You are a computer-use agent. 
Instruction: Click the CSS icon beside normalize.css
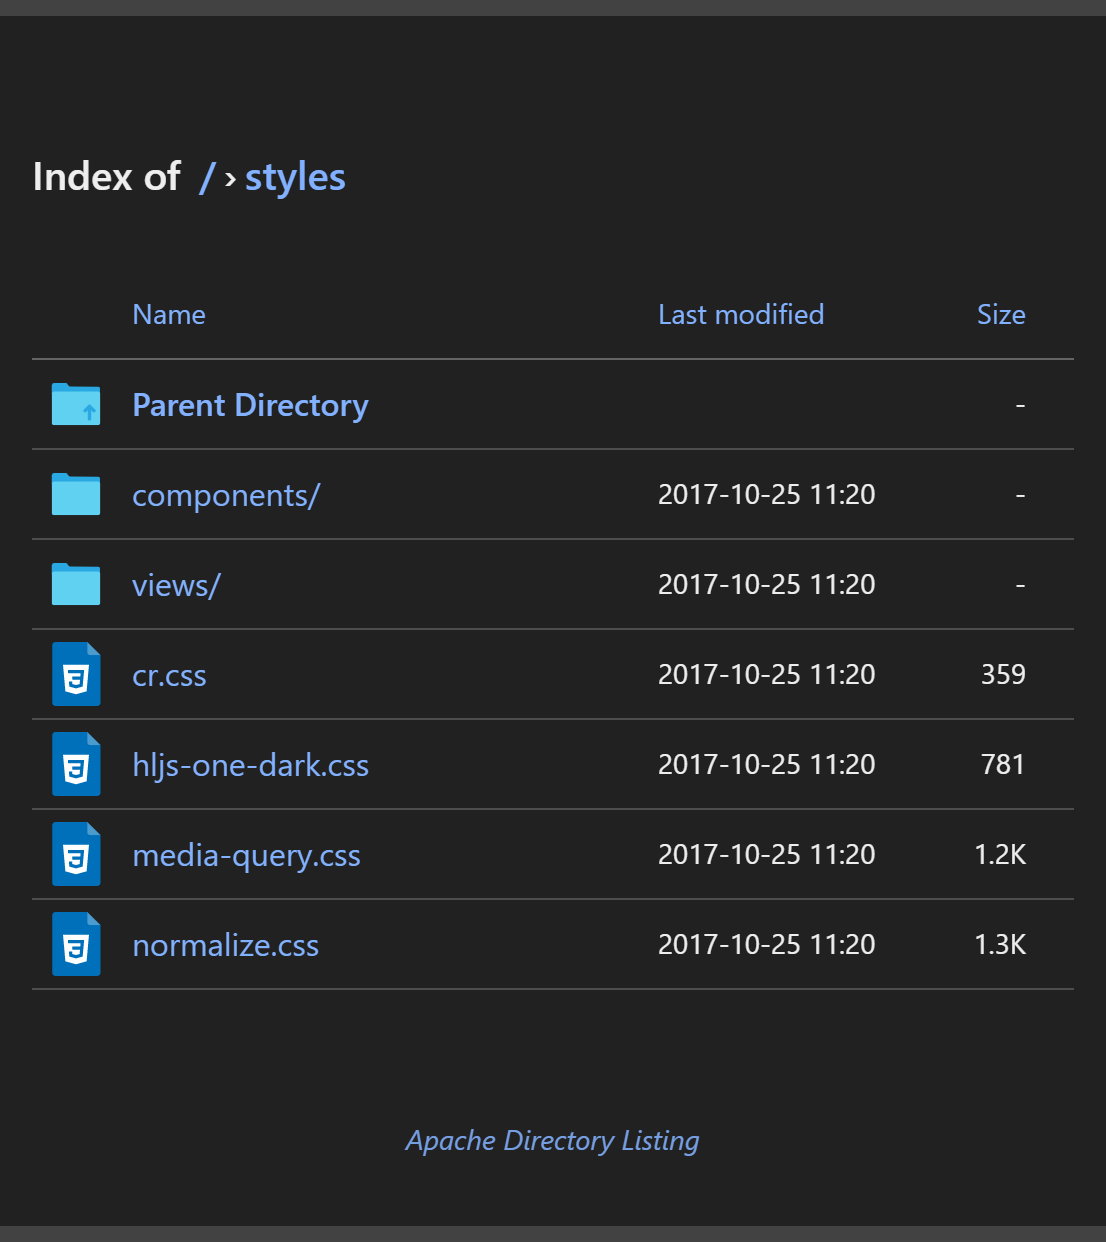(x=76, y=944)
